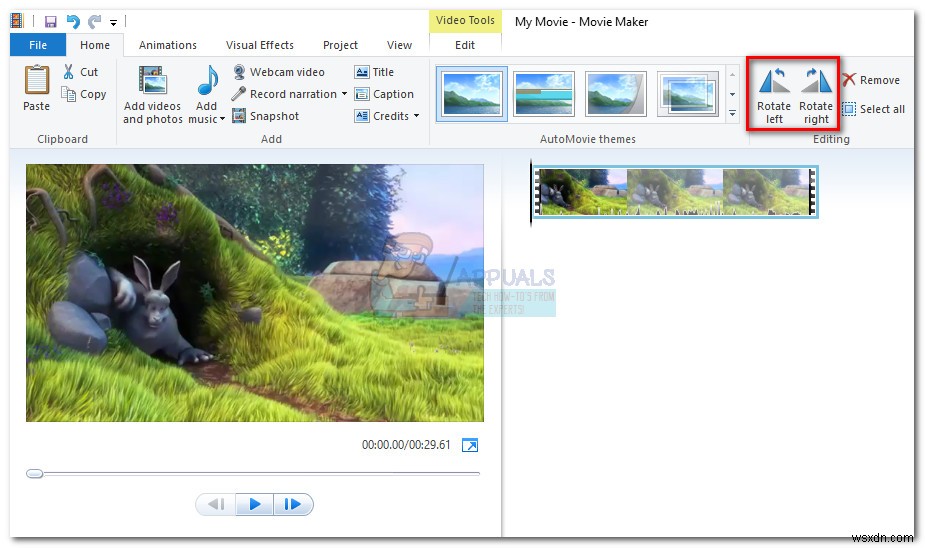Click Rotate left
925x548 pixels.
point(774,96)
